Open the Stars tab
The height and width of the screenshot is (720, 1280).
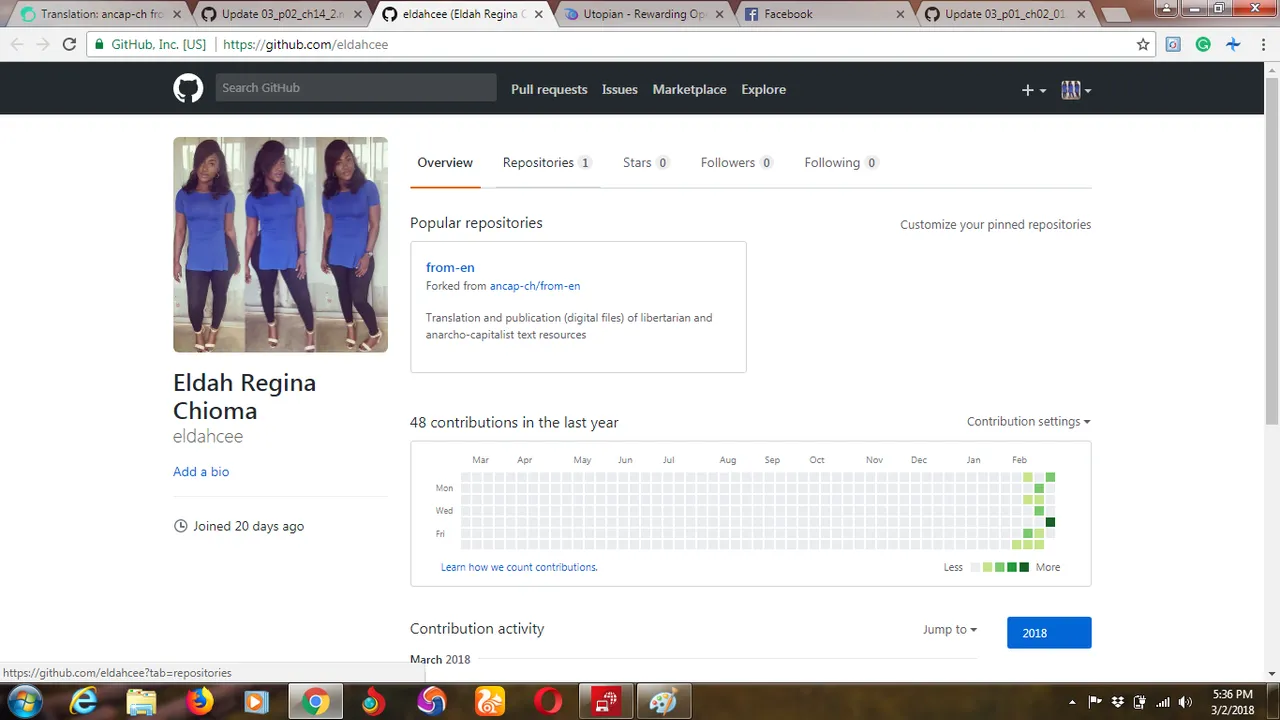tap(646, 162)
